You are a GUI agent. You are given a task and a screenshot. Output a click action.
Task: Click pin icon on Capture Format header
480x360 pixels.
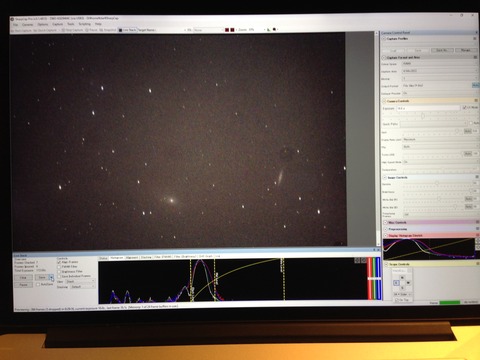coord(475,57)
